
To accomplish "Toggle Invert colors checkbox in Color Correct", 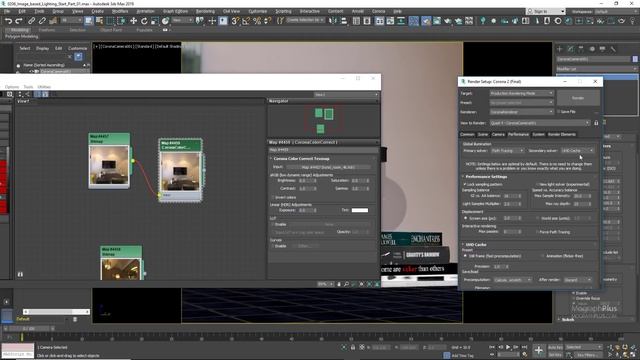I will [x=273, y=198].
